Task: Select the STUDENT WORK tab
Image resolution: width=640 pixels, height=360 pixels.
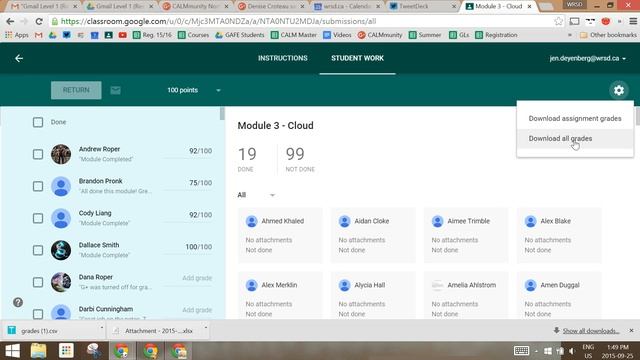Action: pos(357,58)
